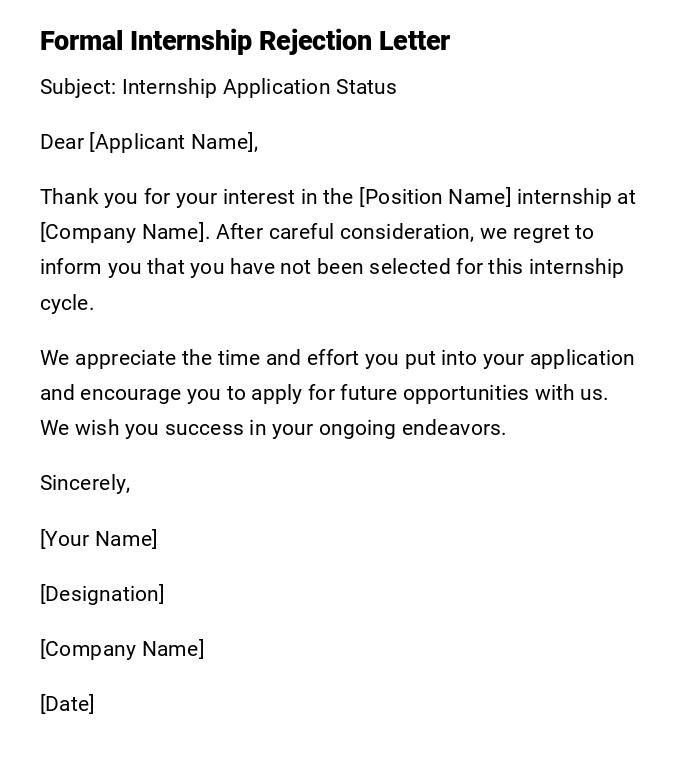Select the [Applicant Name] placeholder
The width and height of the screenshot is (700, 766).
173,142
